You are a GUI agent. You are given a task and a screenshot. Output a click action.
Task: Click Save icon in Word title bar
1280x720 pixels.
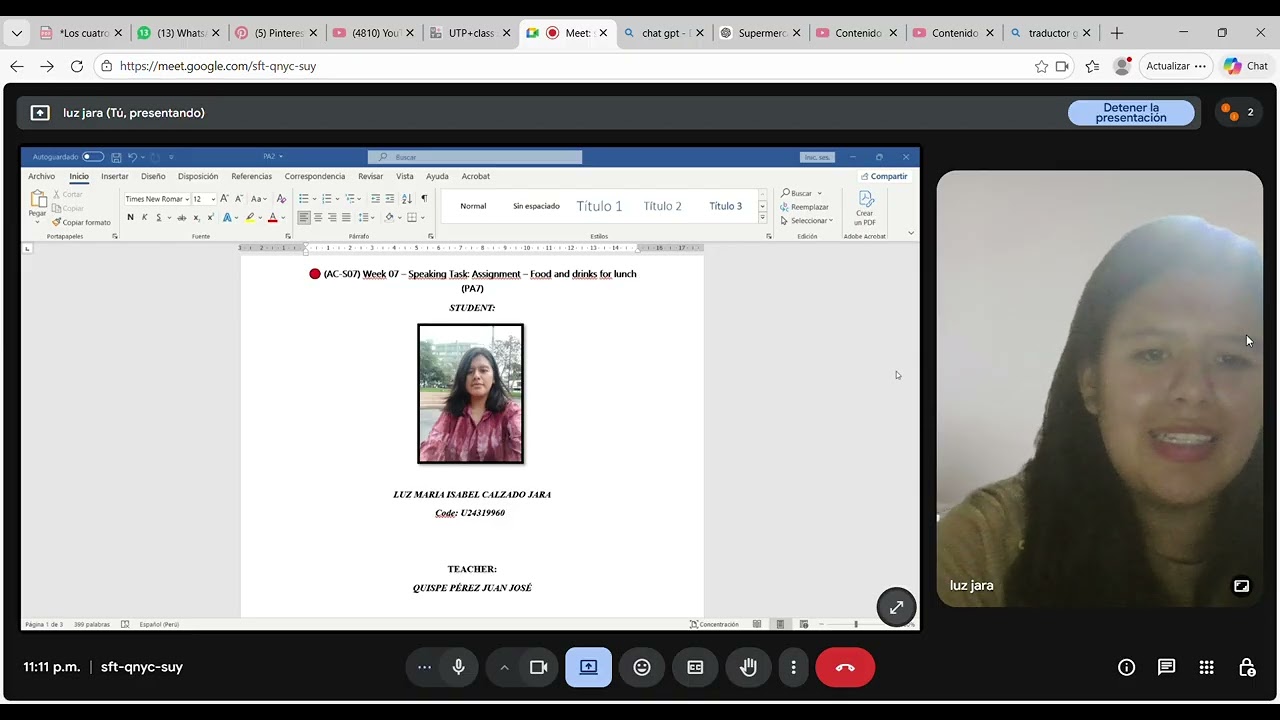tap(116, 157)
